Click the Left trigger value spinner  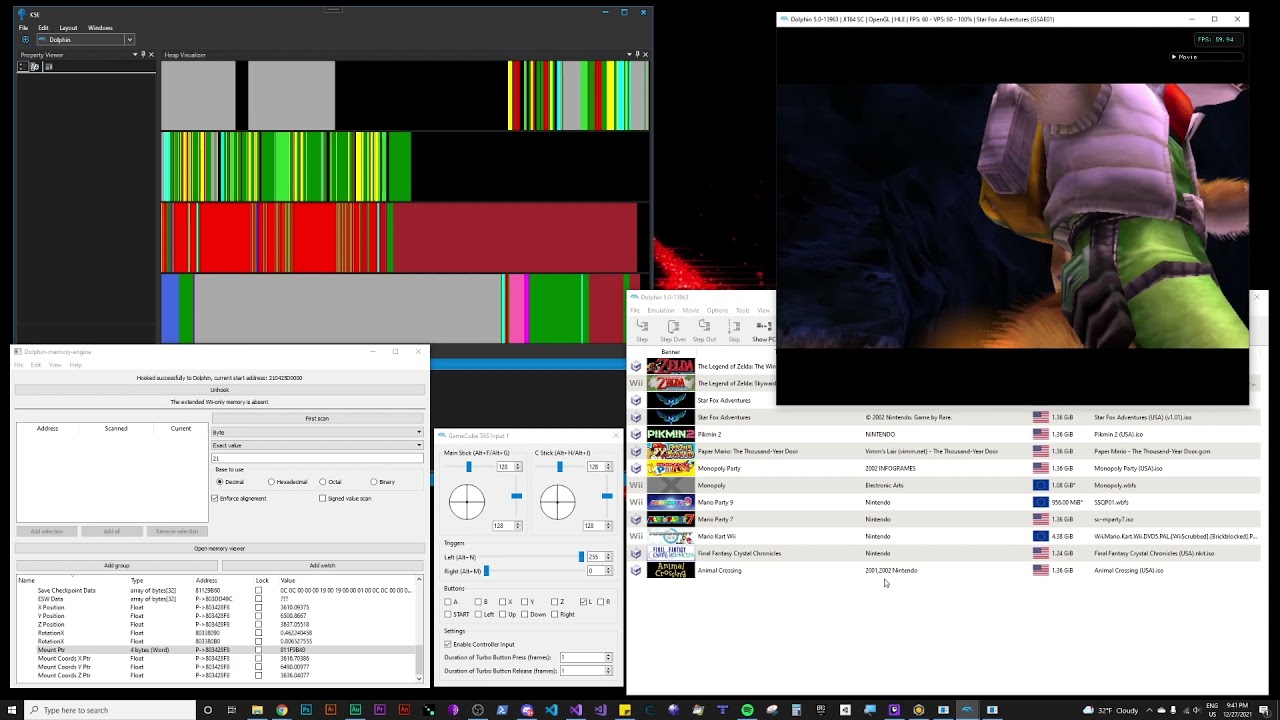coord(600,557)
